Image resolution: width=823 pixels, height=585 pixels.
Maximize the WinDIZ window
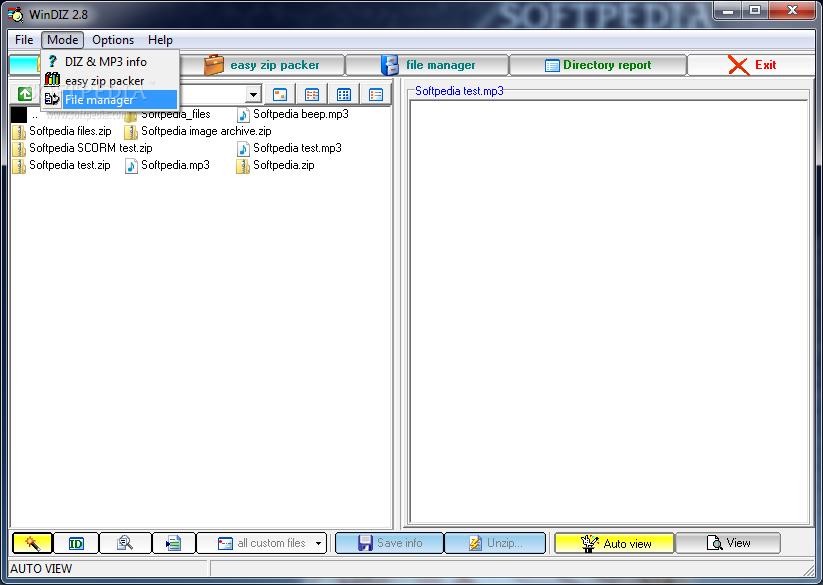pos(755,10)
